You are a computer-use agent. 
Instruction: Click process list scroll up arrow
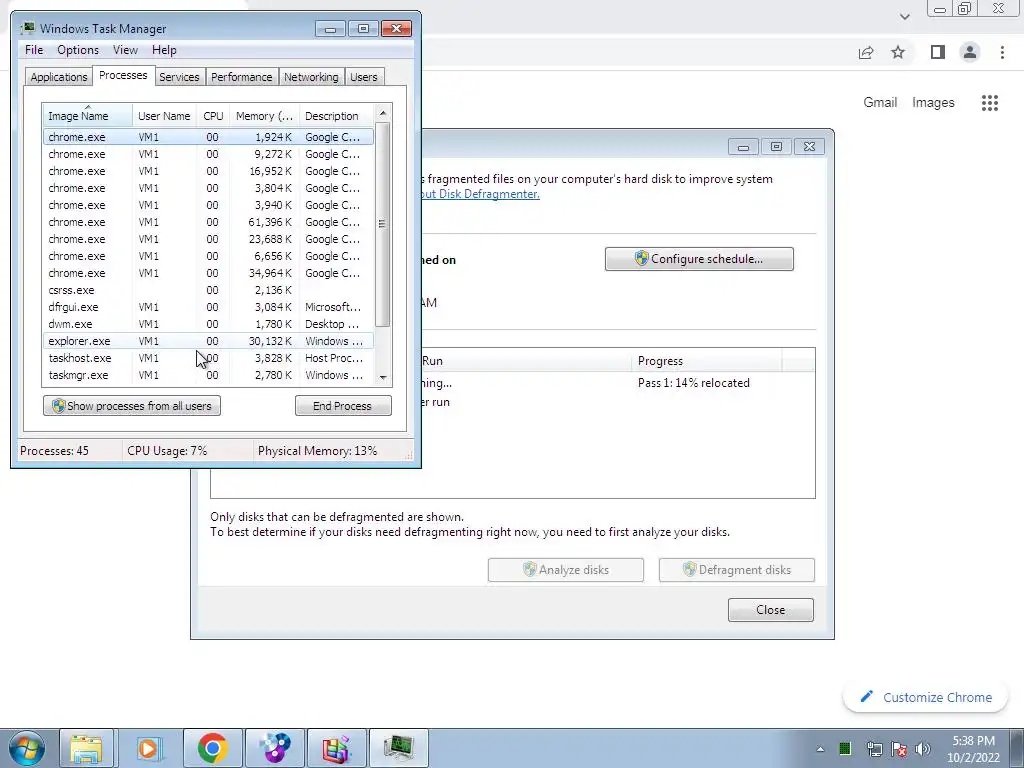click(x=383, y=113)
